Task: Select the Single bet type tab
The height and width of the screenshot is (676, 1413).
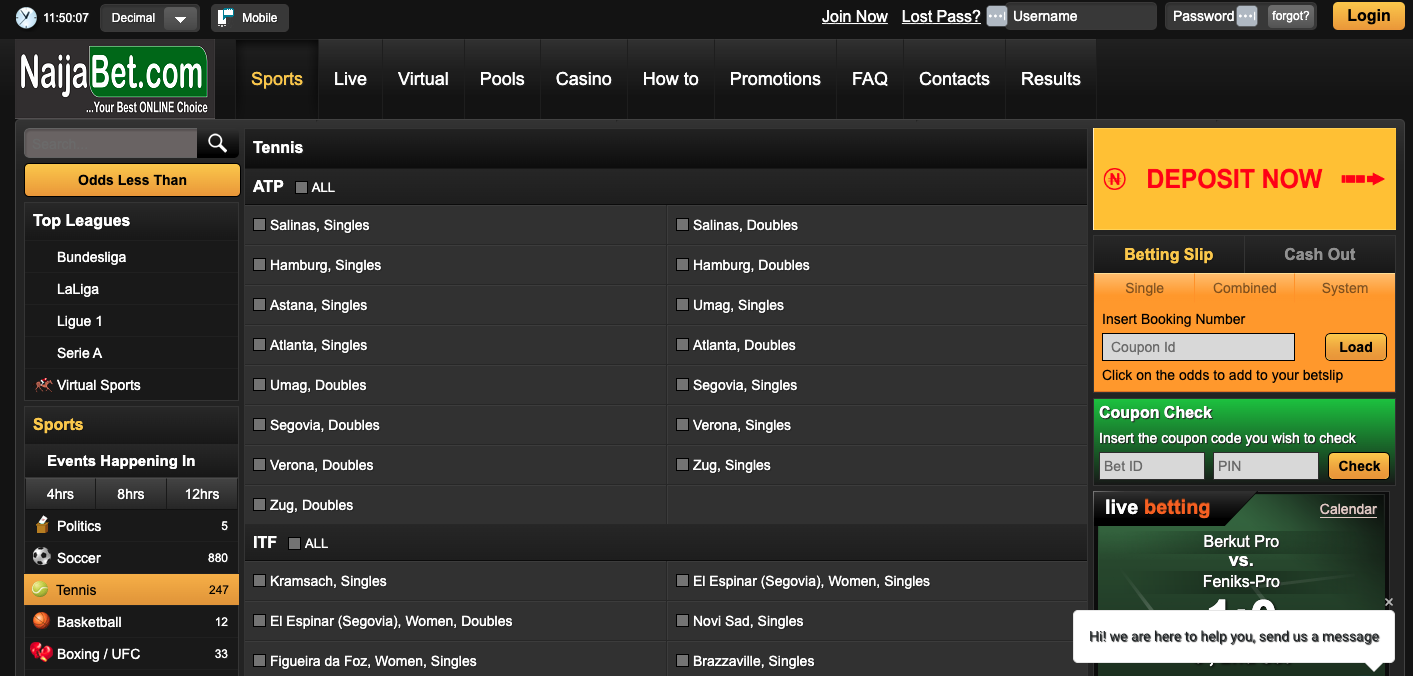Action: [x=1145, y=288]
